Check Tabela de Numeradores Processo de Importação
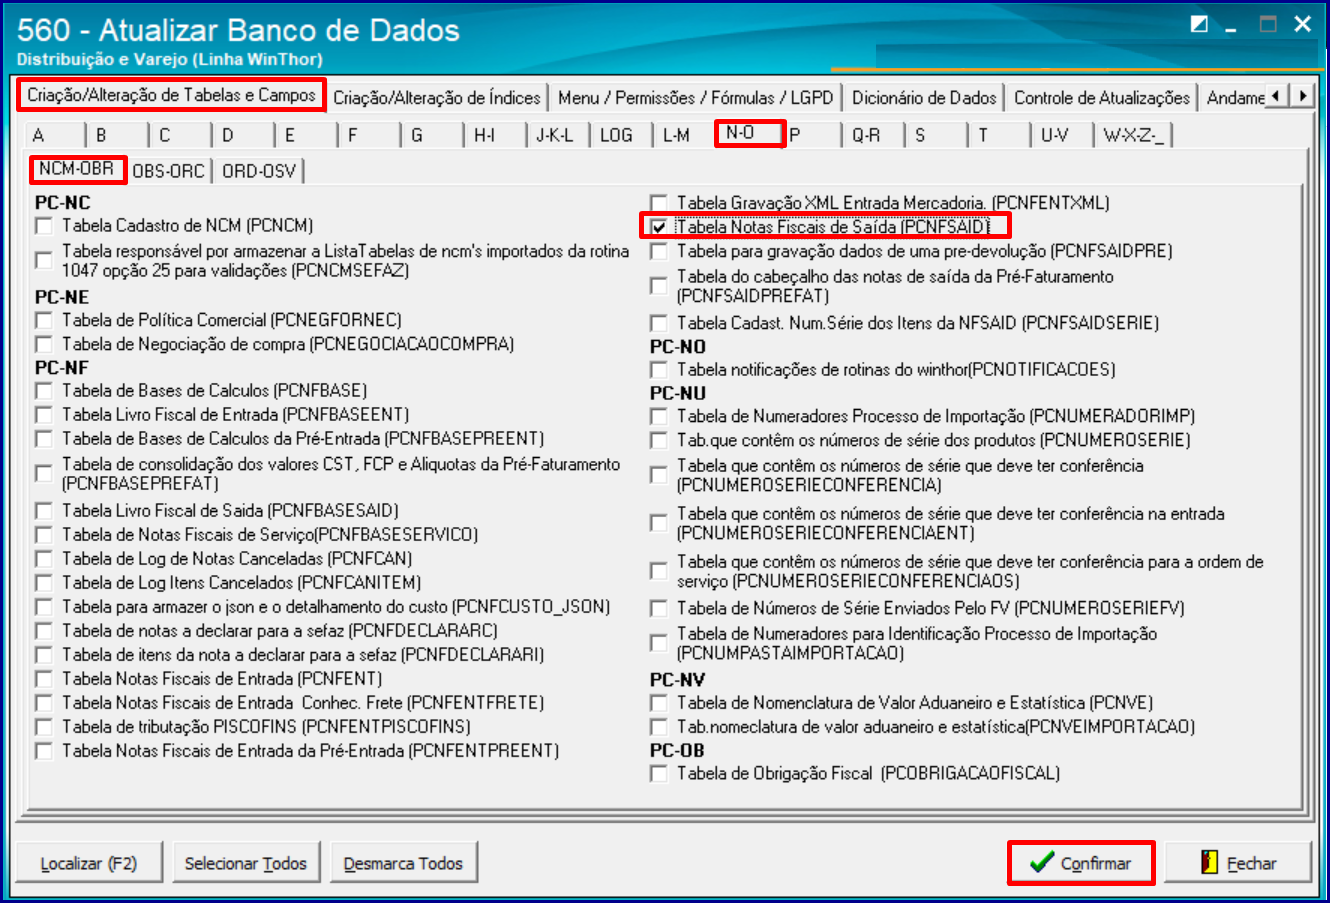This screenshot has height=903, width=1330. click(659, 416)
